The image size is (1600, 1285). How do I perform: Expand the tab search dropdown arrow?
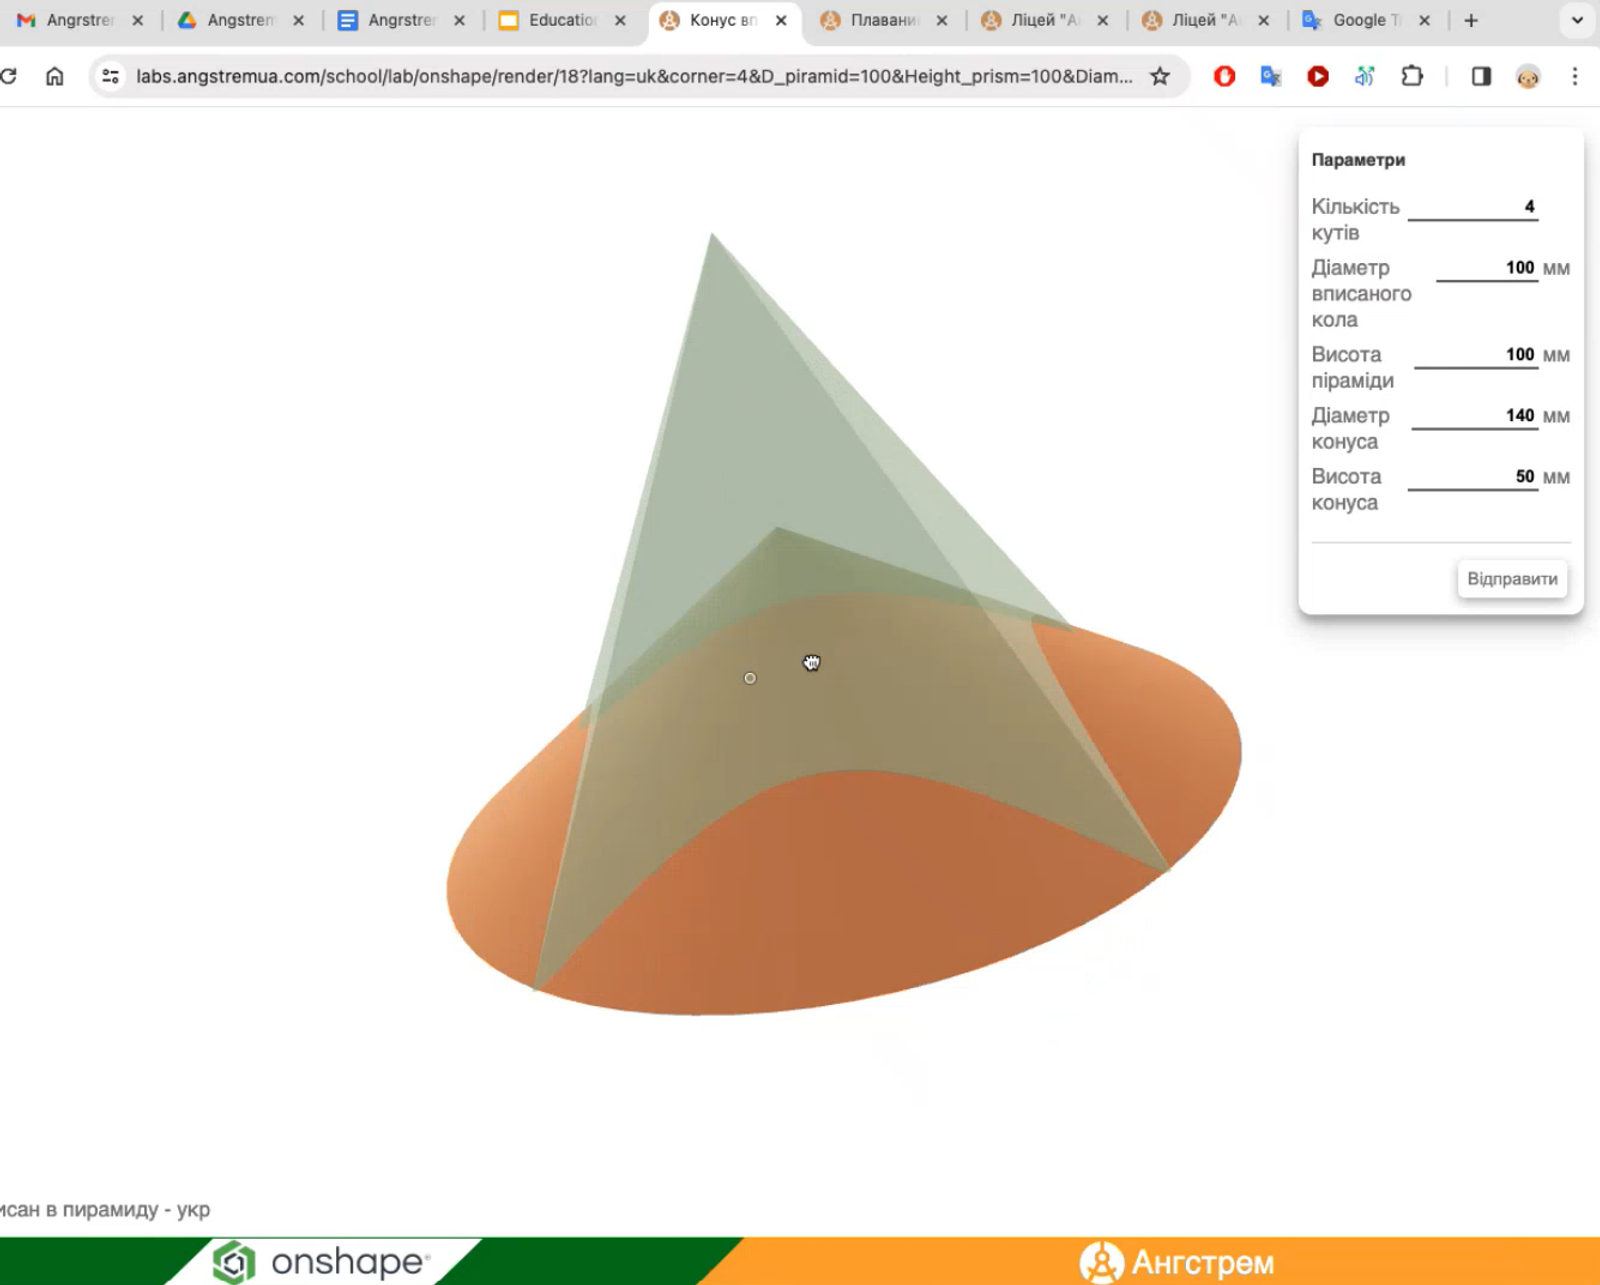1577,20
